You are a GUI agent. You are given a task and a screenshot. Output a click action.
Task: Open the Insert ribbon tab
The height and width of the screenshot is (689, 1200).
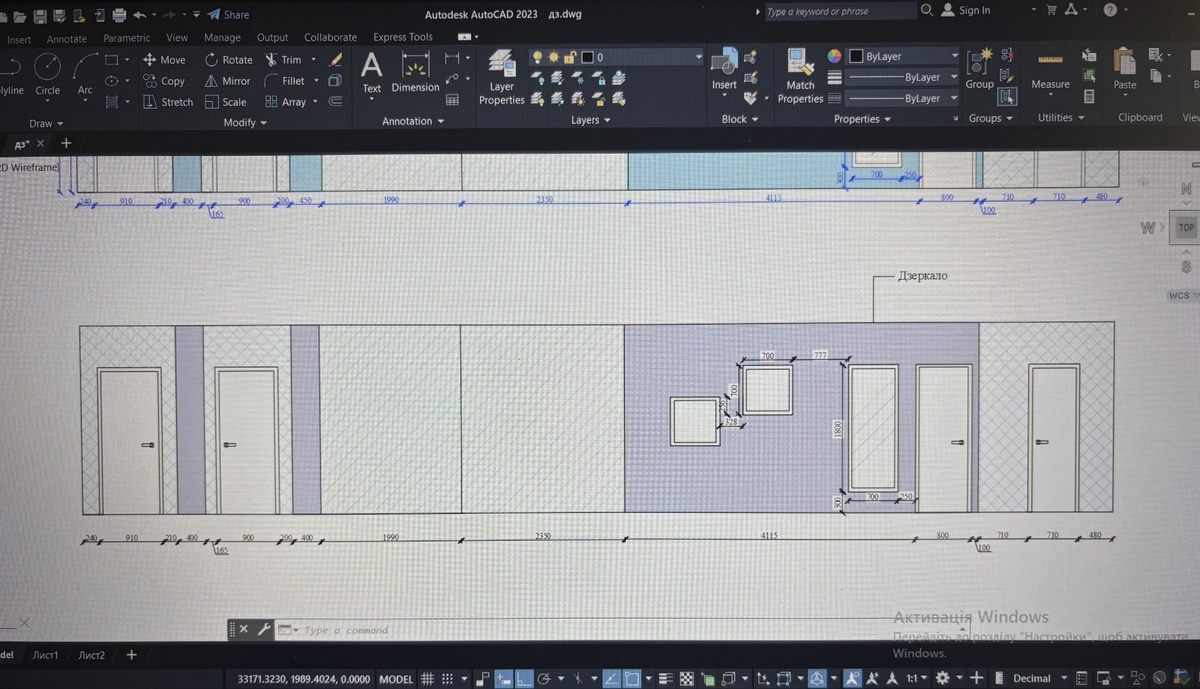[x=19, y=40]
